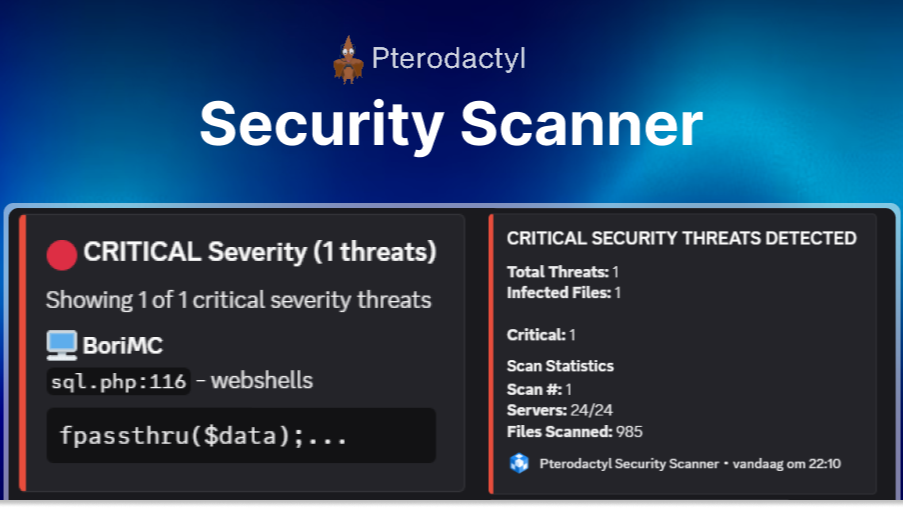Viewport: 903px width, 508px height.
Task: Click the computer icon beside BoriMC
Action: tap(62, 346)
